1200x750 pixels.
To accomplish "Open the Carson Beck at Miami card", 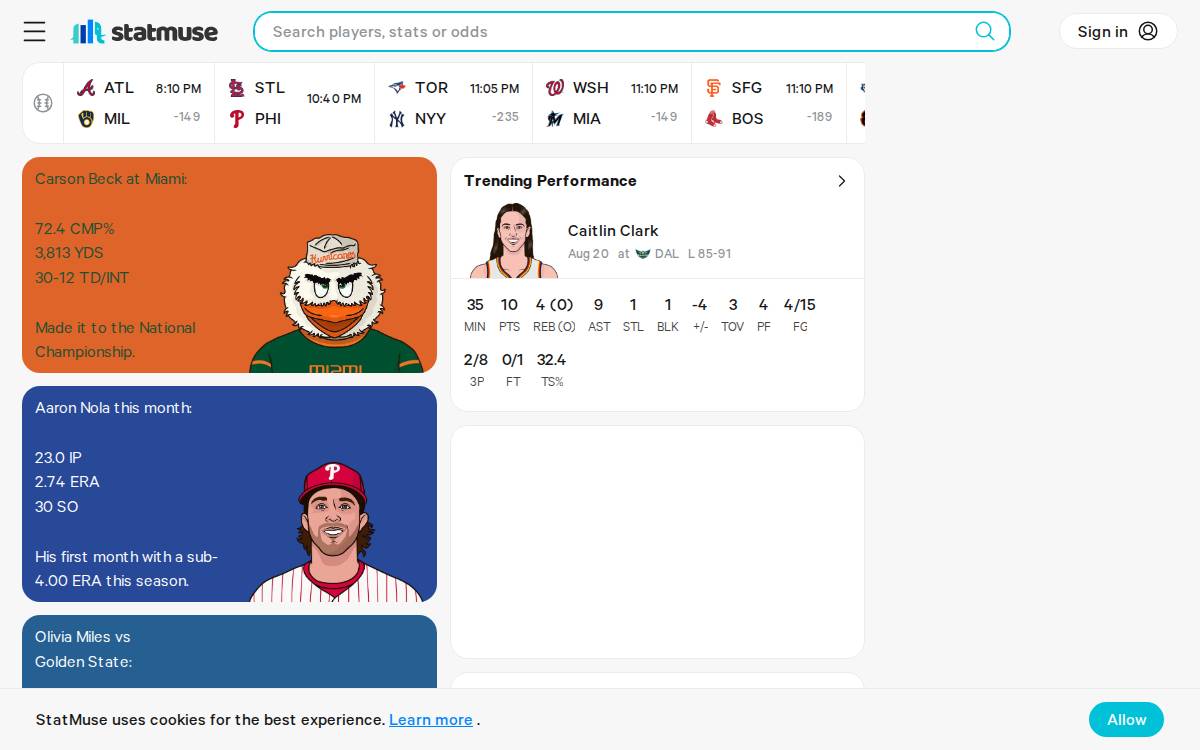I will 229,265.
